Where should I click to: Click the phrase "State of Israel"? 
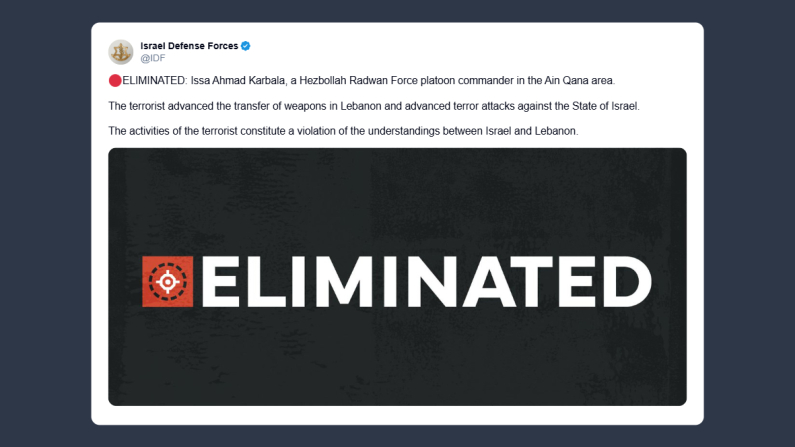coord(596,106)
